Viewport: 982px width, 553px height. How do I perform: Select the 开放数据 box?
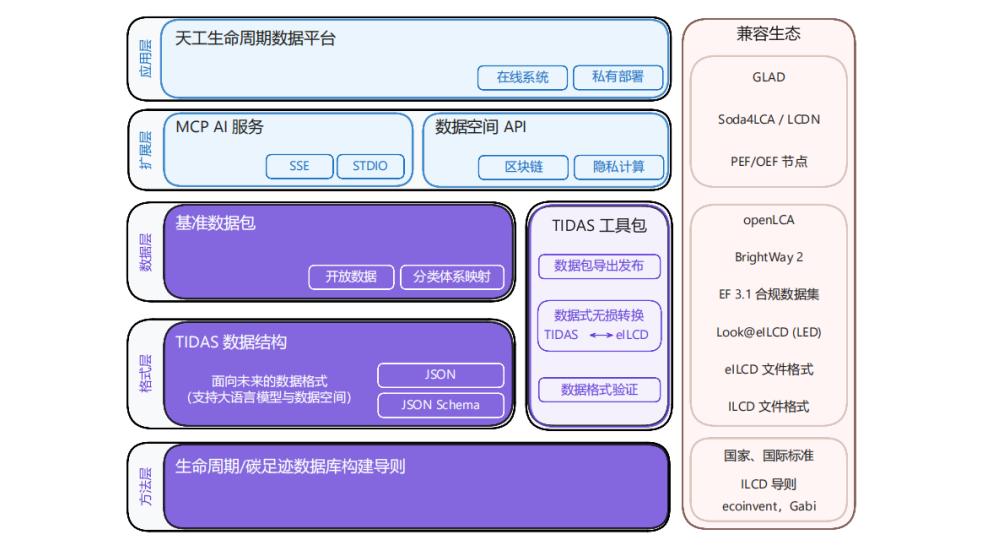[350, 277]
